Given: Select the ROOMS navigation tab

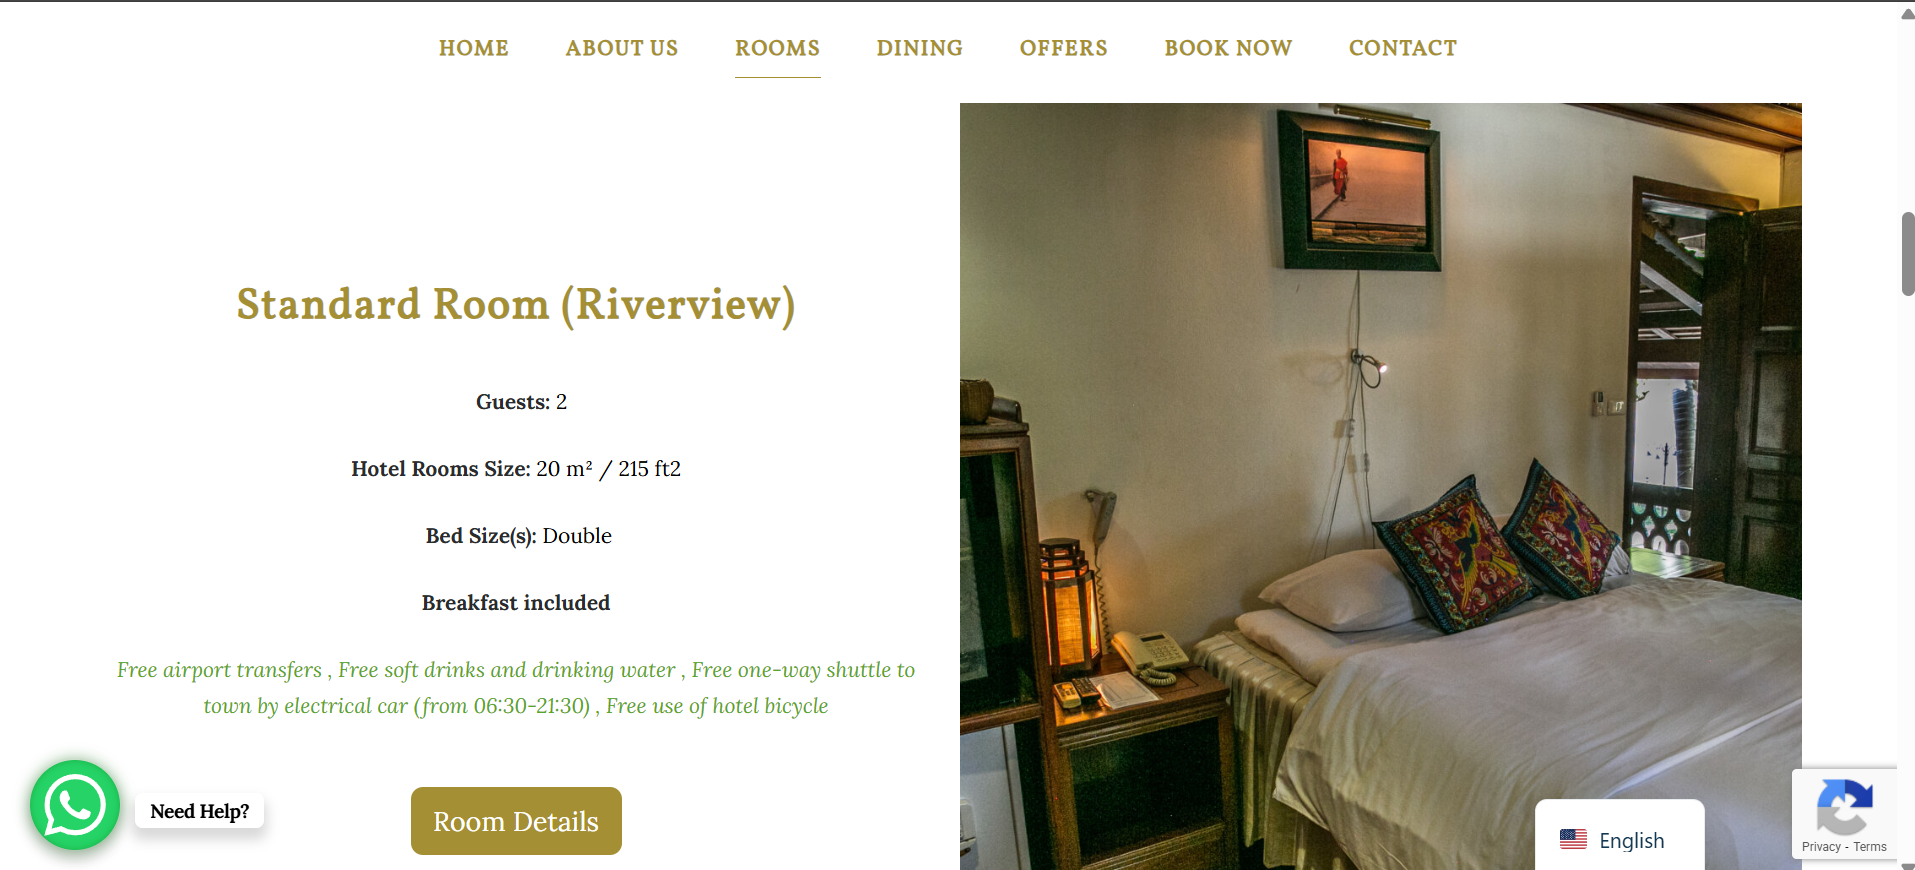Looking at the screenshot, I should [x=777, y=48].
